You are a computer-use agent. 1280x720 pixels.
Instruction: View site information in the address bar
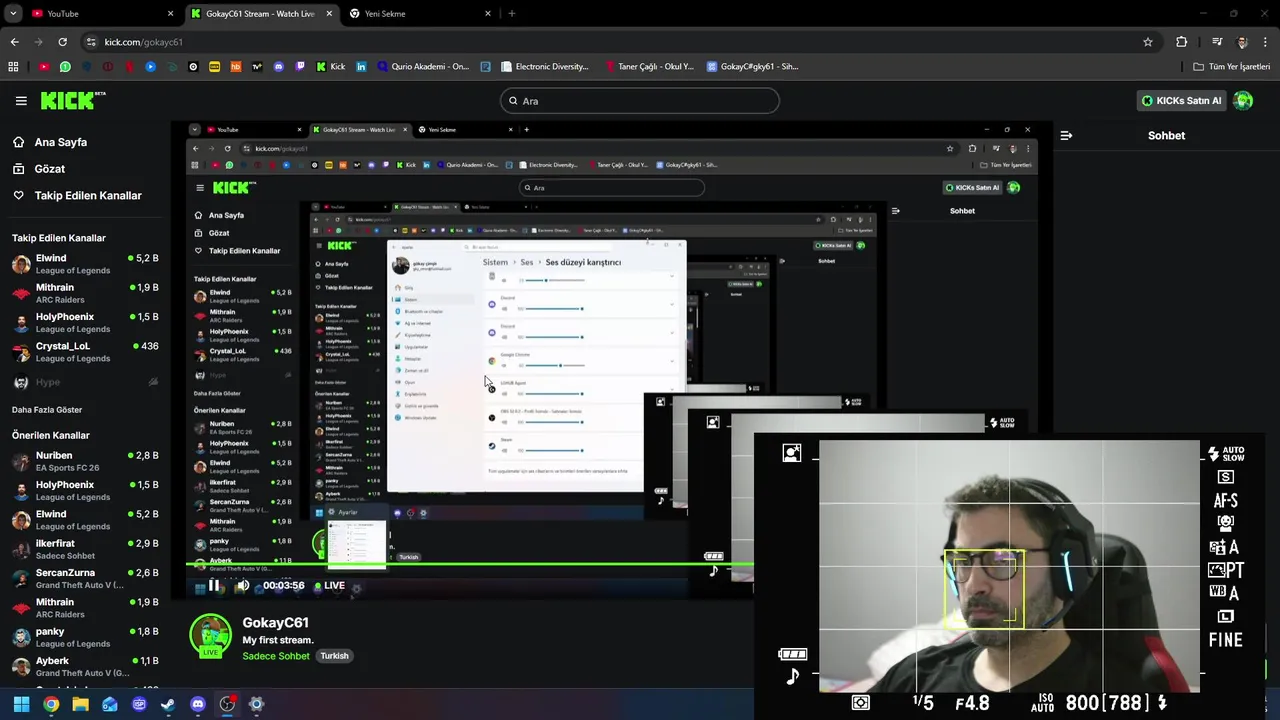91,42
